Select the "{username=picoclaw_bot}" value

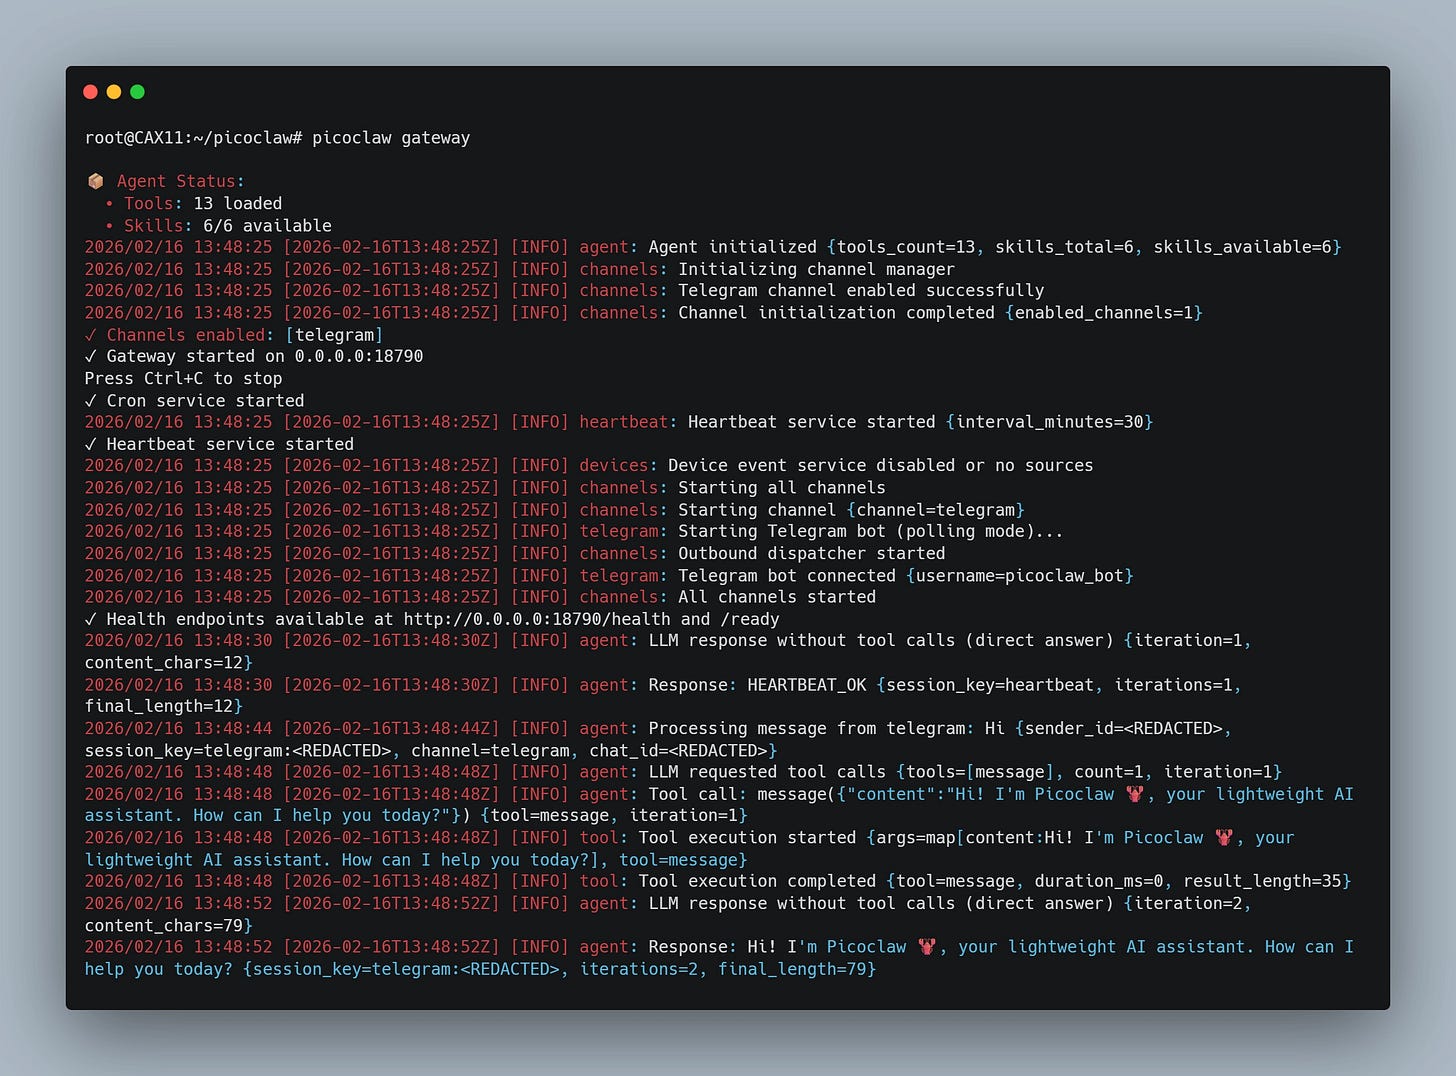(1020, 576)
